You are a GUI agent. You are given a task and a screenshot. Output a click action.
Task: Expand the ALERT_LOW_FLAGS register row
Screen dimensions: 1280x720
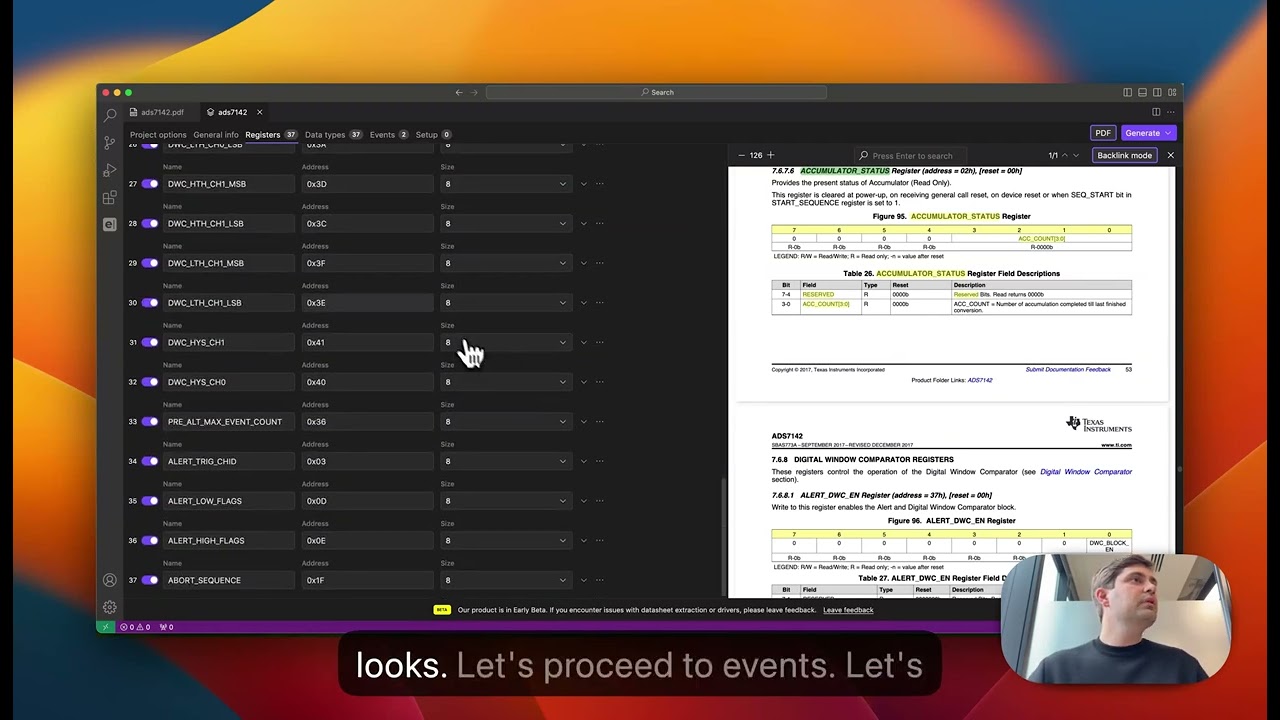tap(584, 501)
